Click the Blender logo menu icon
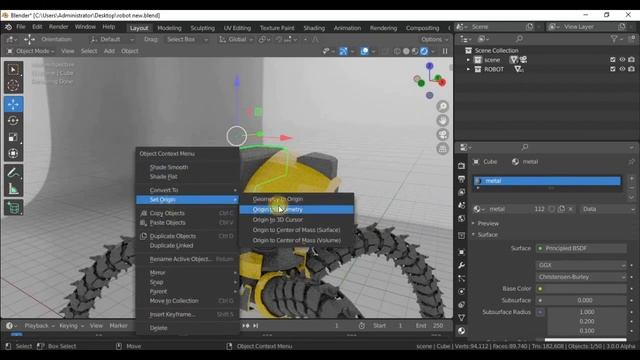The height and width of the screenshot is (360, 640). [x=8, y=27]
